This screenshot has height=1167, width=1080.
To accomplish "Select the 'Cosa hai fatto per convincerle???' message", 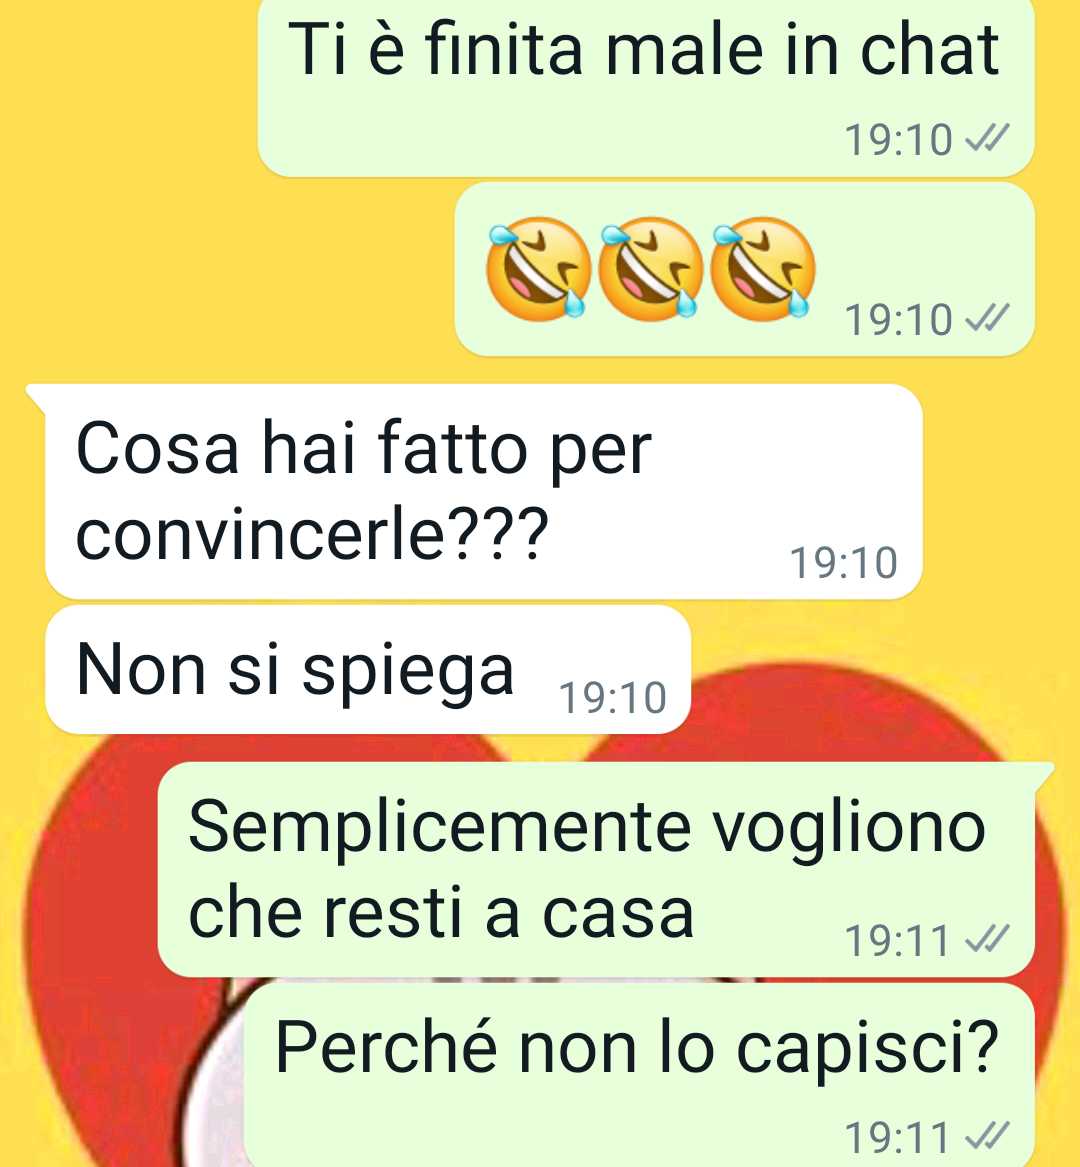I will click(484, 492).
